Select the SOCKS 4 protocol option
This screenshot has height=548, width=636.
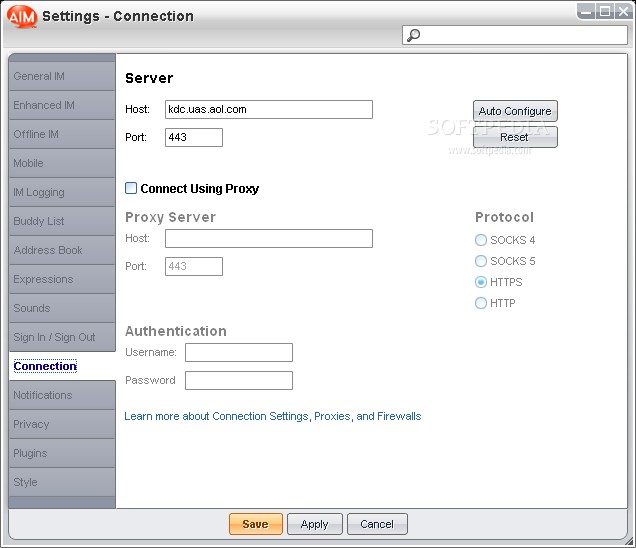pyautogui.click(x=481, y=240)
